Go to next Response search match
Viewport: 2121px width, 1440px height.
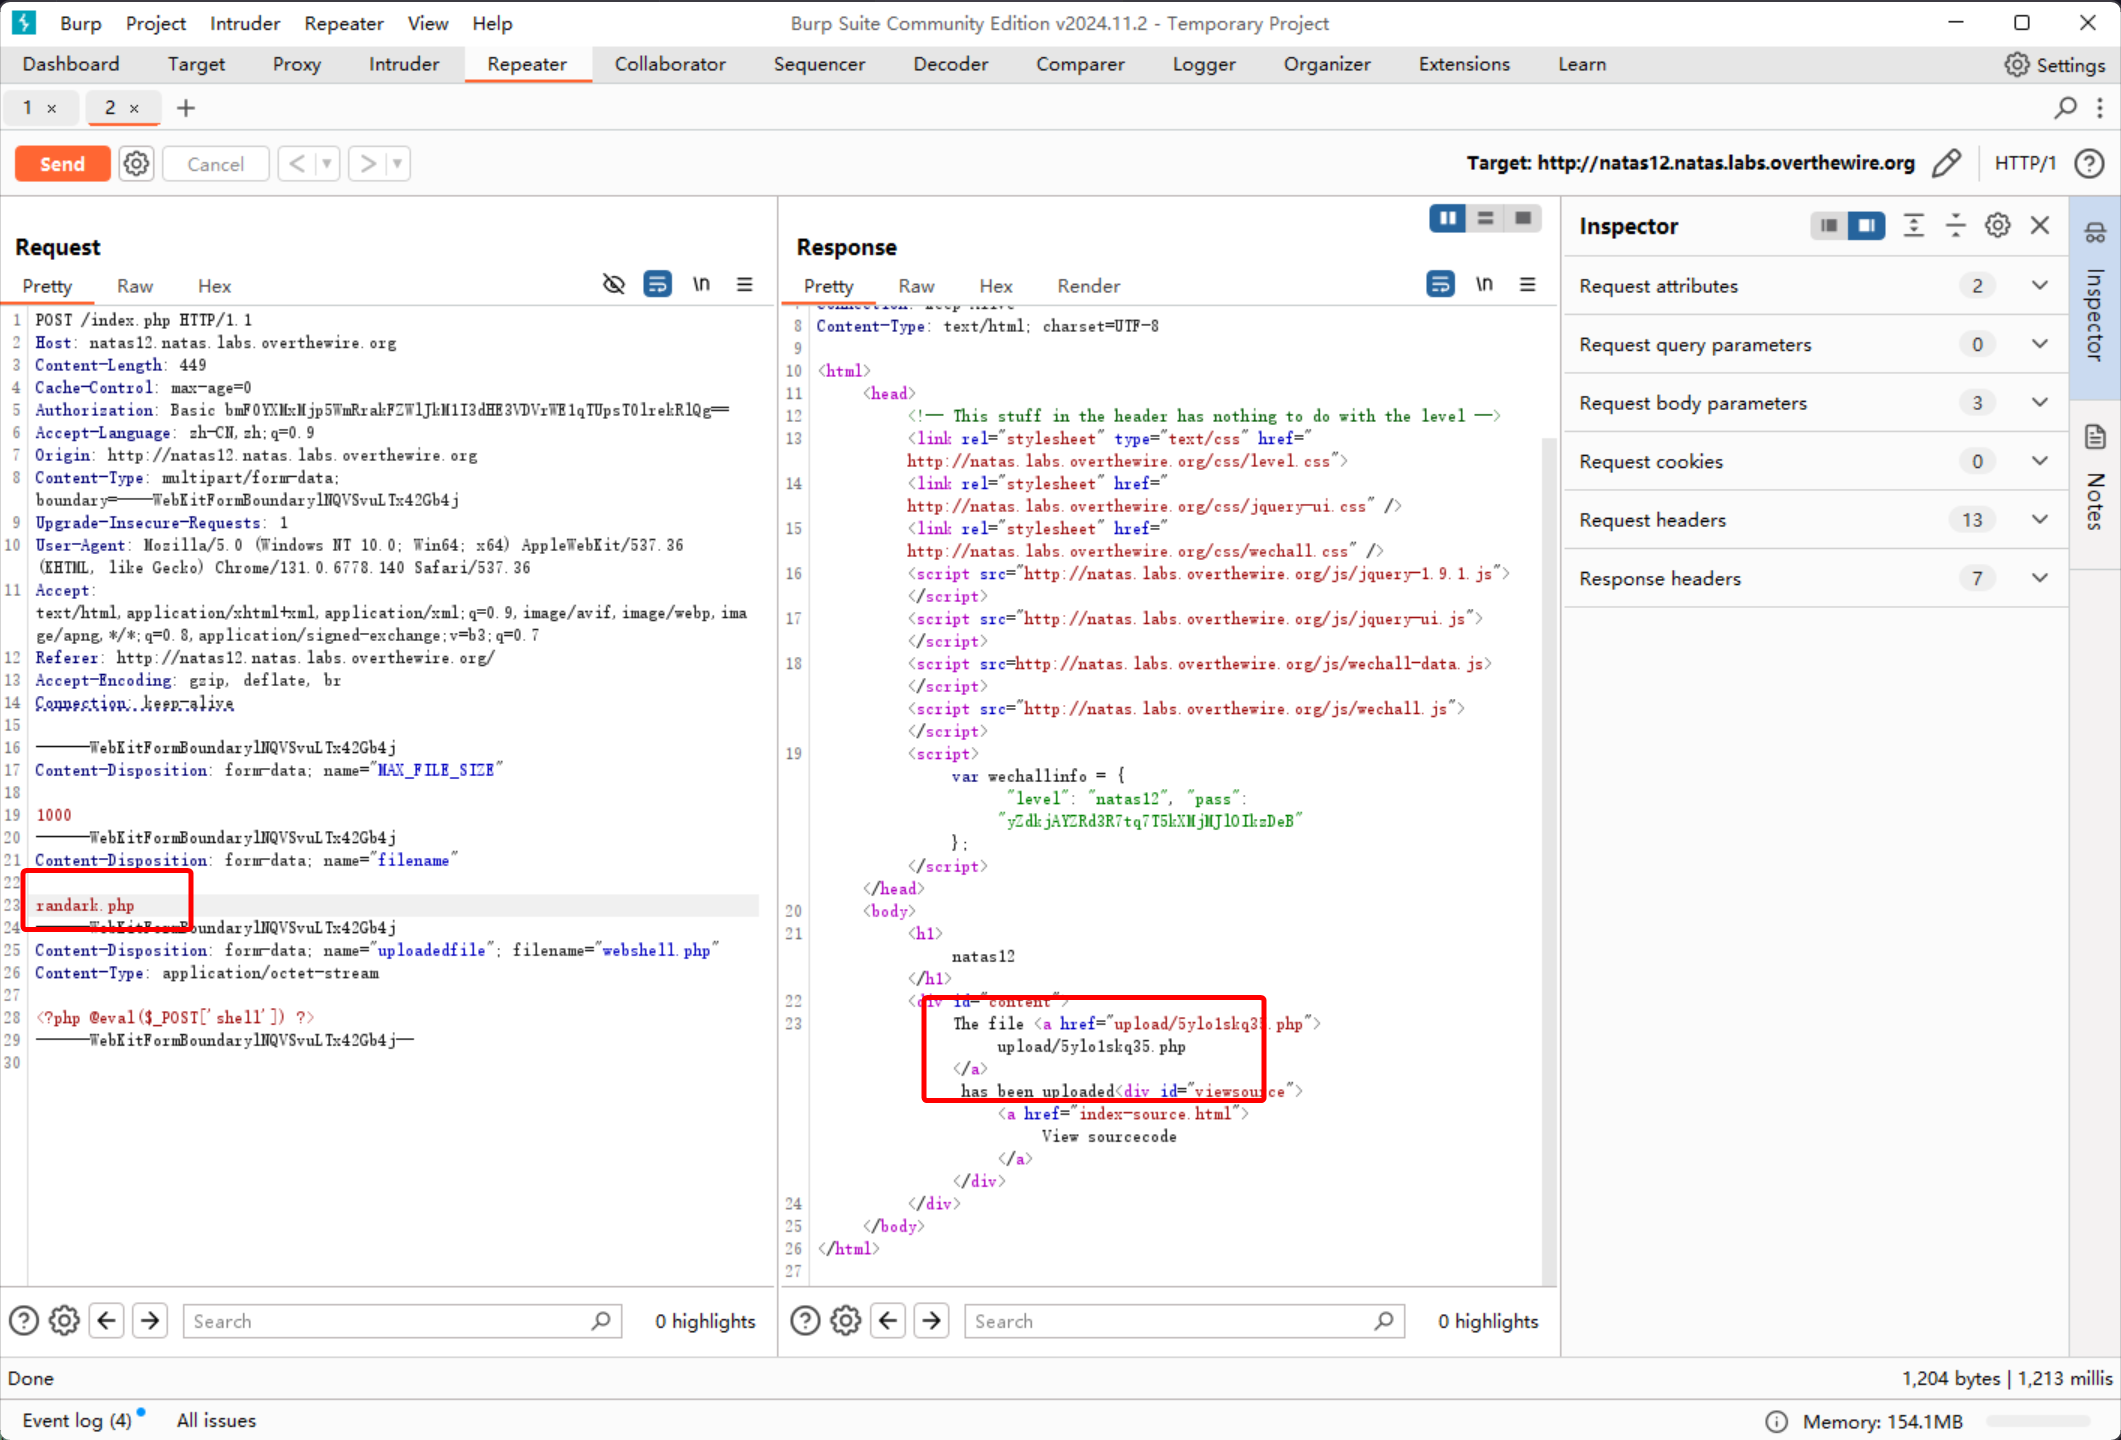[x=931, y=1321]
